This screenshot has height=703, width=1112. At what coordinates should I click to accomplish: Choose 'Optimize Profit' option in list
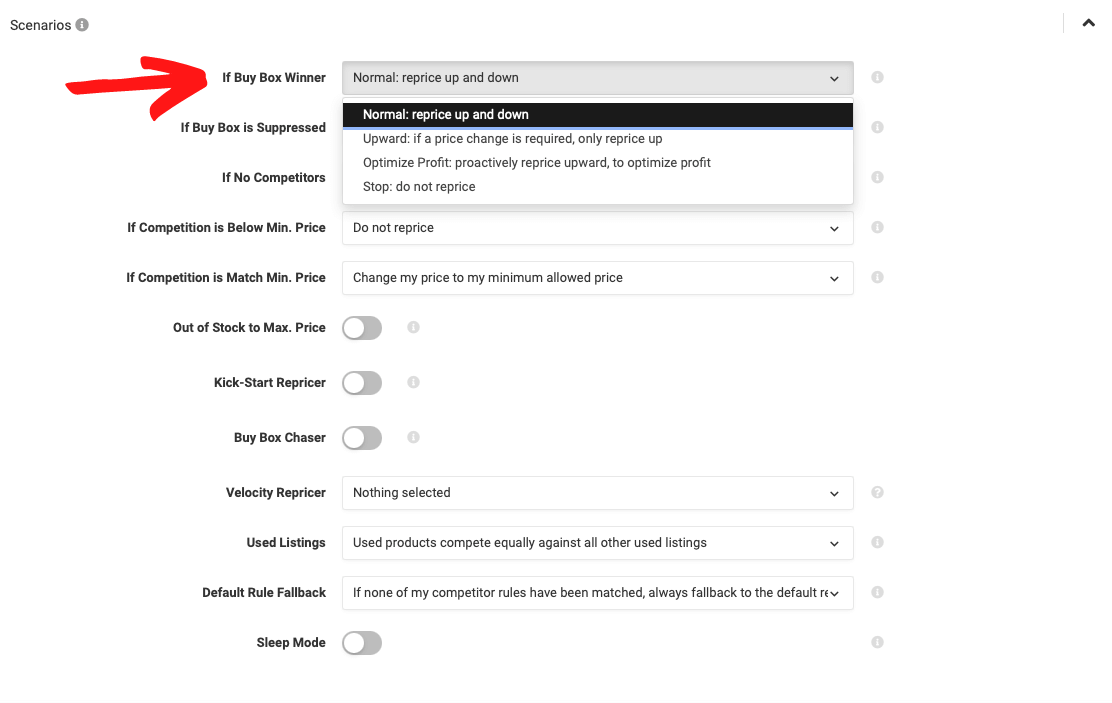click(536, 163)
